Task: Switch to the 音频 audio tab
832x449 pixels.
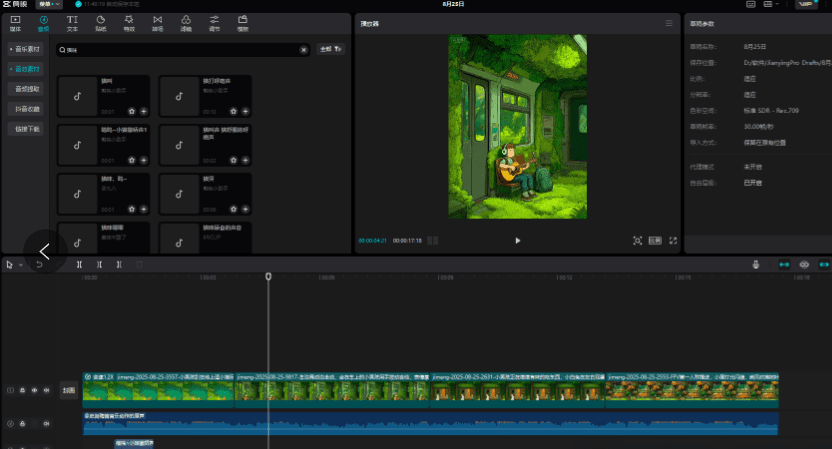Action: [x=44, y=23]
